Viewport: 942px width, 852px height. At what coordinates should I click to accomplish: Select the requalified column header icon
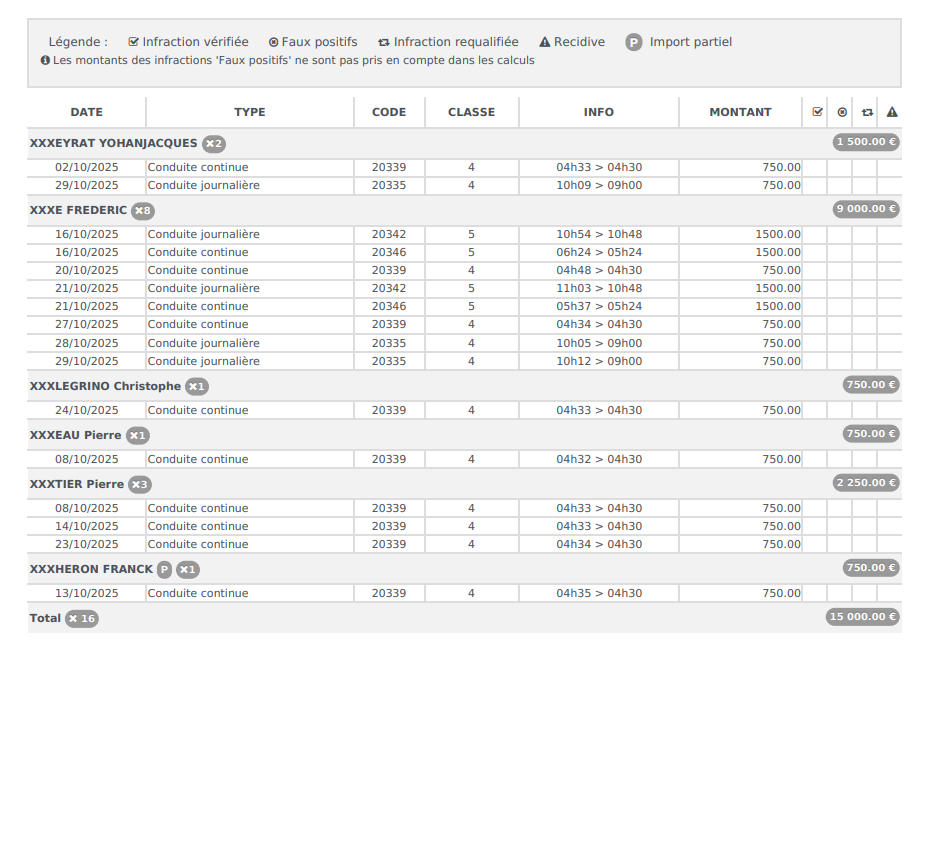867,112
